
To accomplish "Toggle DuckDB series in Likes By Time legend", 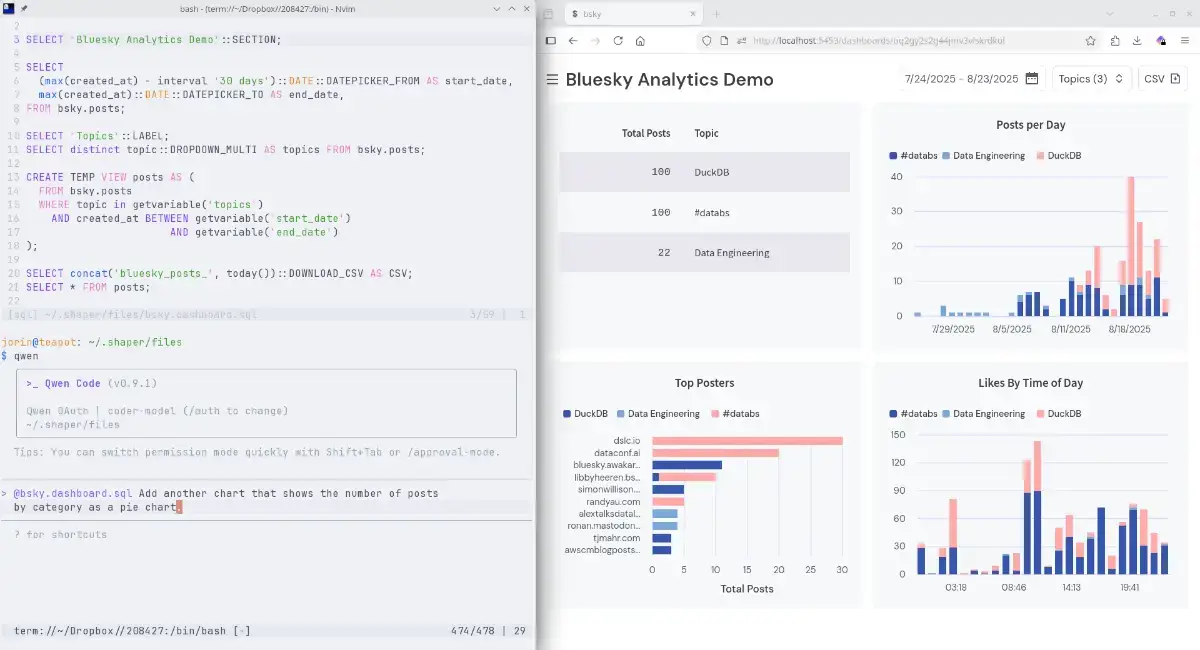I will point(1058,414).
